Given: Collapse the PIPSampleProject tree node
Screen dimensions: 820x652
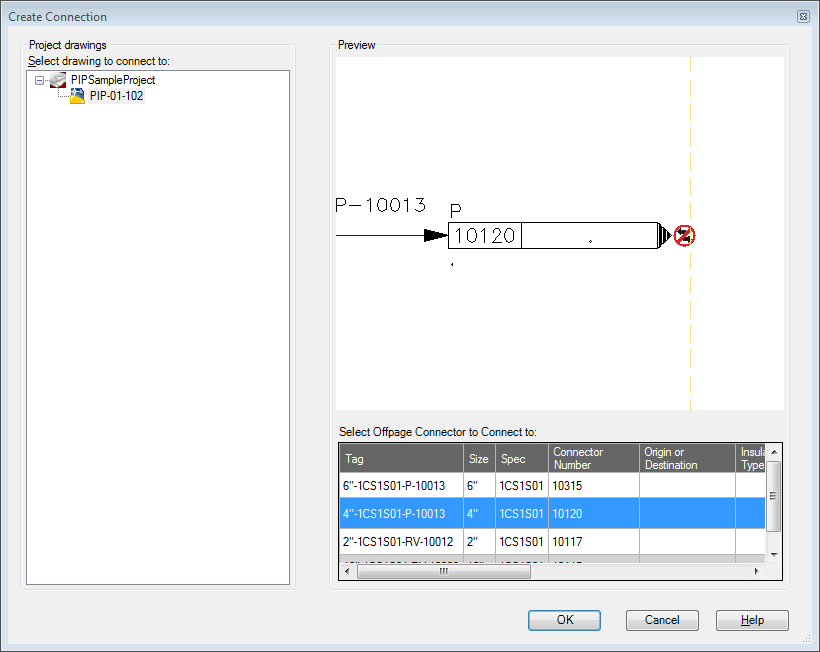Looking at the screenshot, I should click(x=39, y=81).
